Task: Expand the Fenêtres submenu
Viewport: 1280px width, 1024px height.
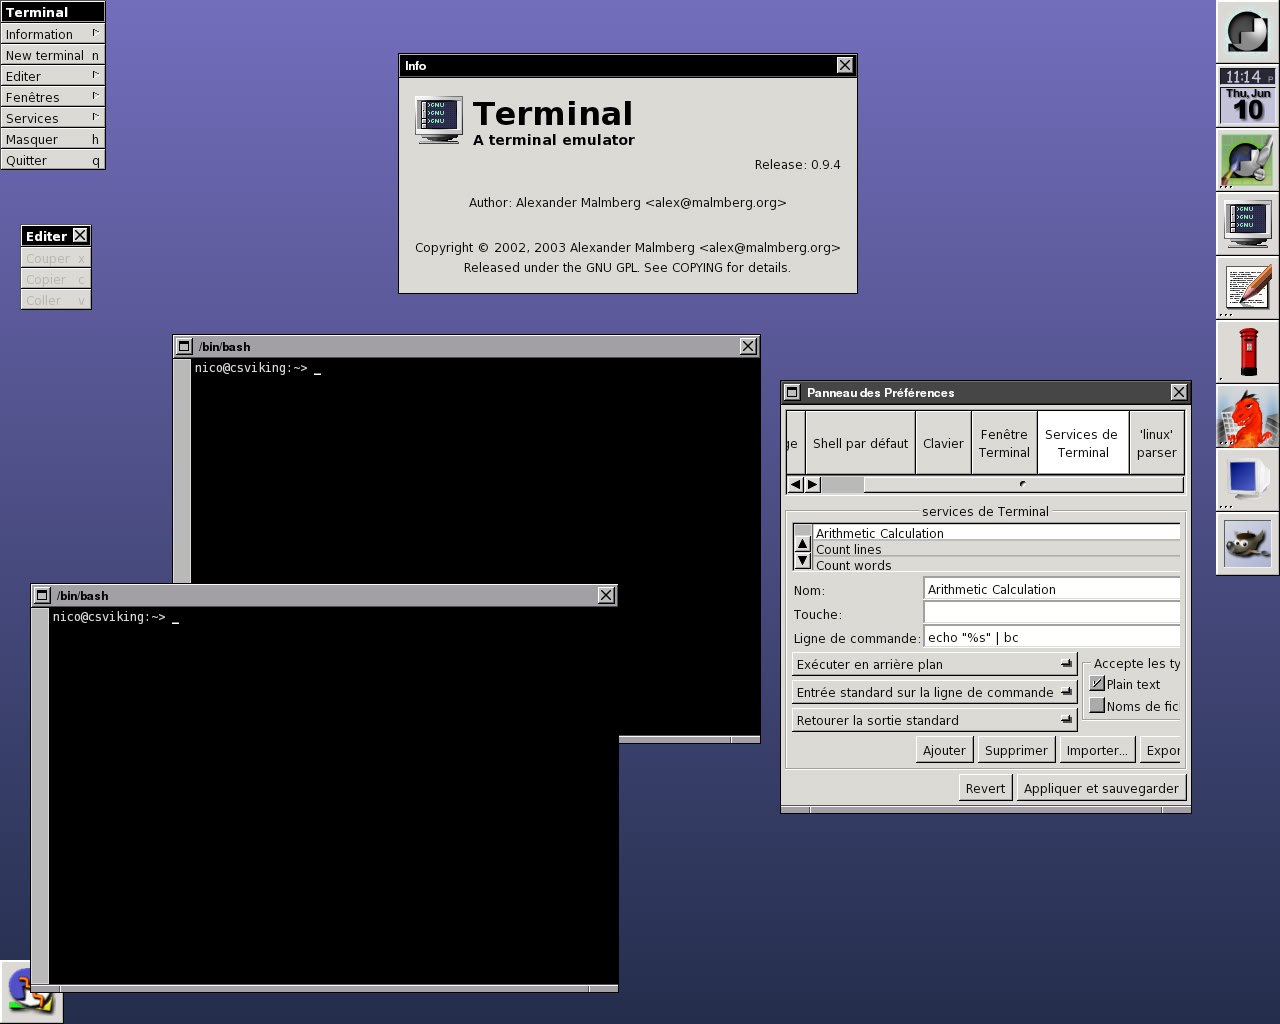Action: [x=52, y=96]
